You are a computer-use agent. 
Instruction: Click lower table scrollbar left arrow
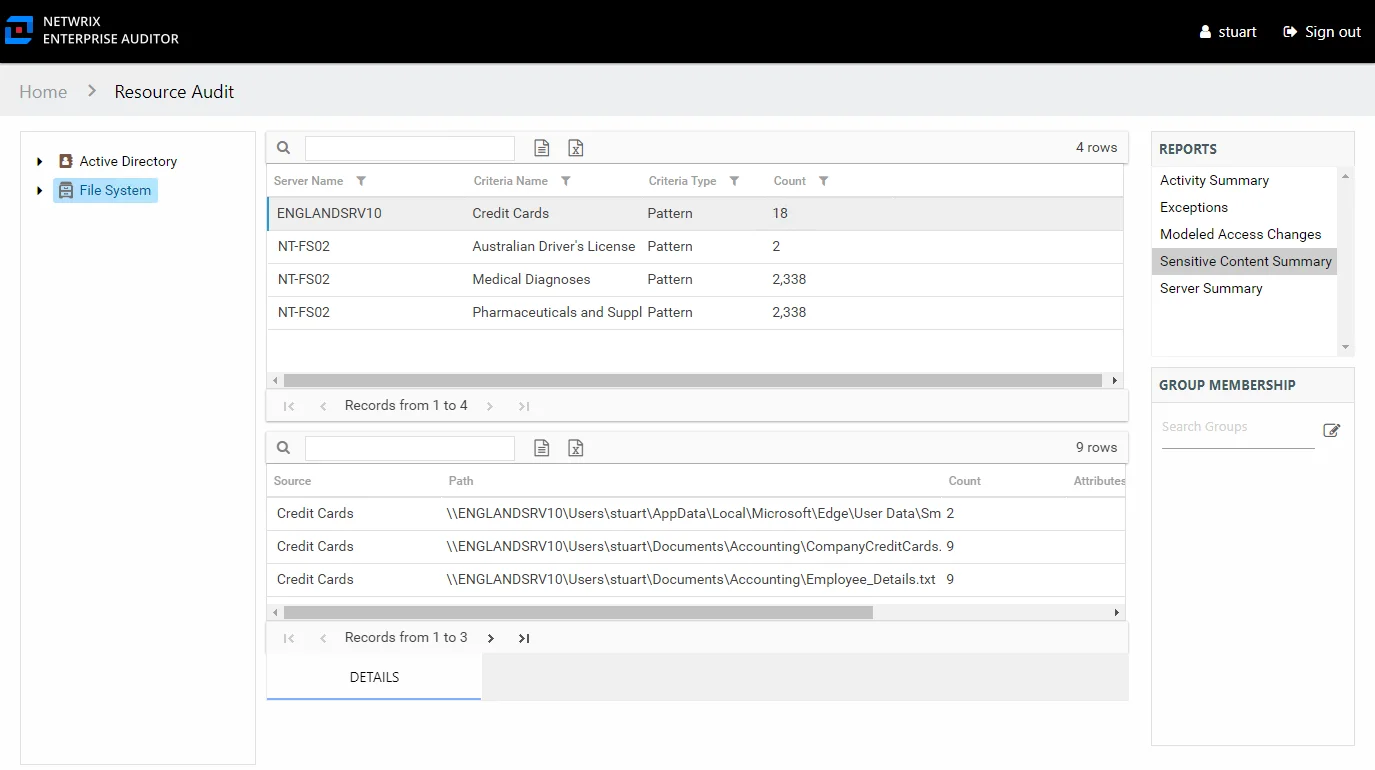coord(275,612)
